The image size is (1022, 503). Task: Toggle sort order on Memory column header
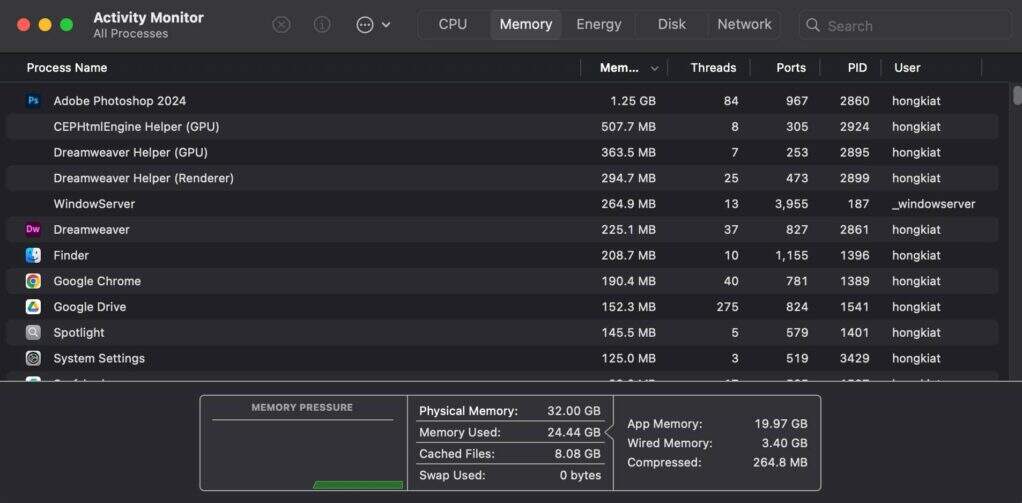pyautogui.click(x=628, y=68)
